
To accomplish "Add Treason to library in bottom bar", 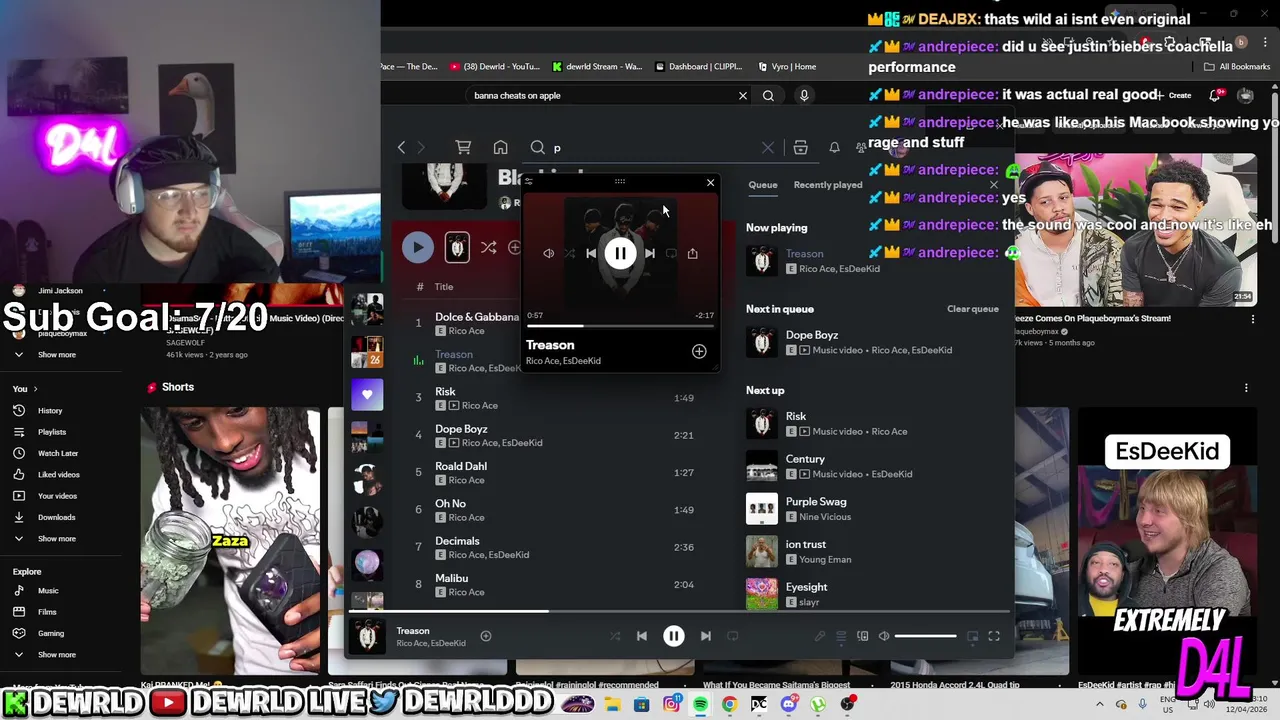I will (486, 636).
